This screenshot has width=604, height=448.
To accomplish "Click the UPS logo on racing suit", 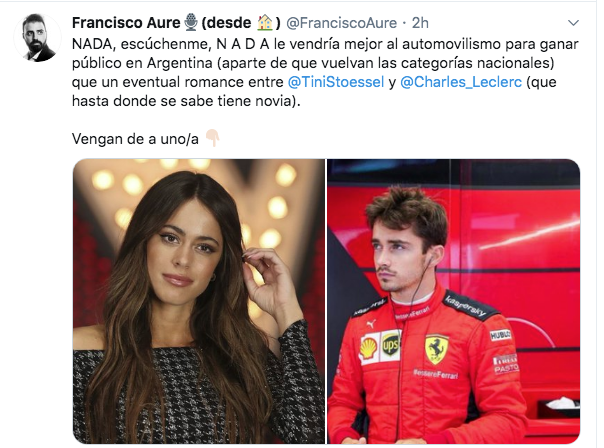I will (x=390, y=345).
